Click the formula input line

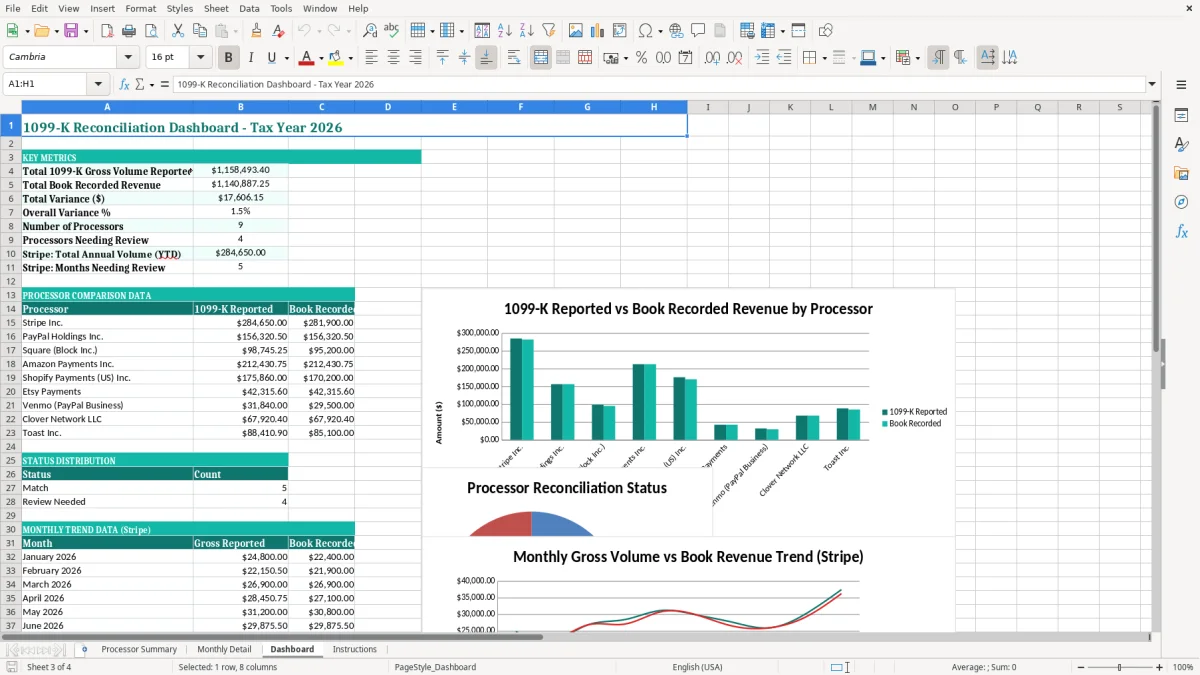coord(659,85)
